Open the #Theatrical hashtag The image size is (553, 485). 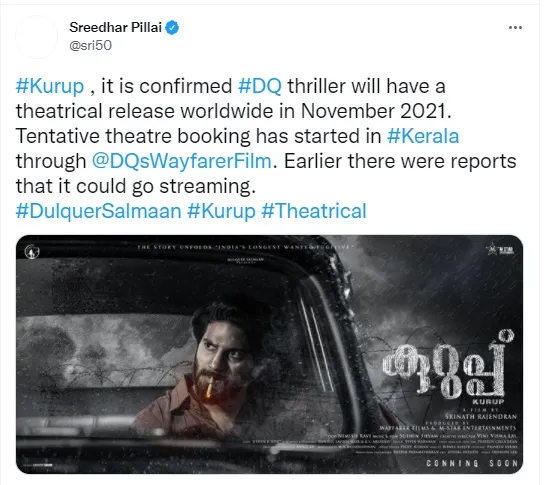point(314,211)
